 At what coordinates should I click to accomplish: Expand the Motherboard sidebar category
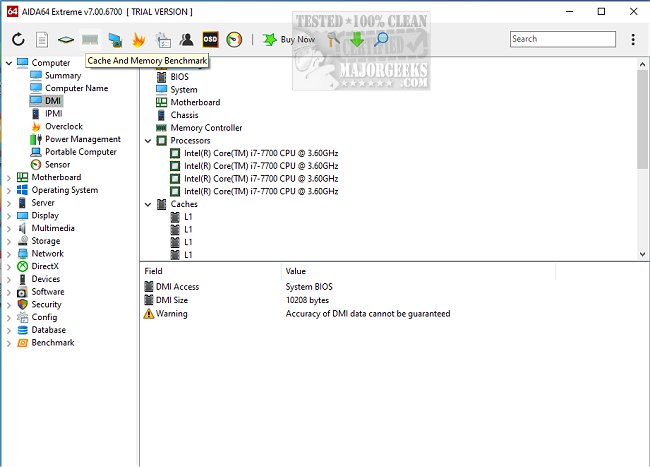coord(9,178)
